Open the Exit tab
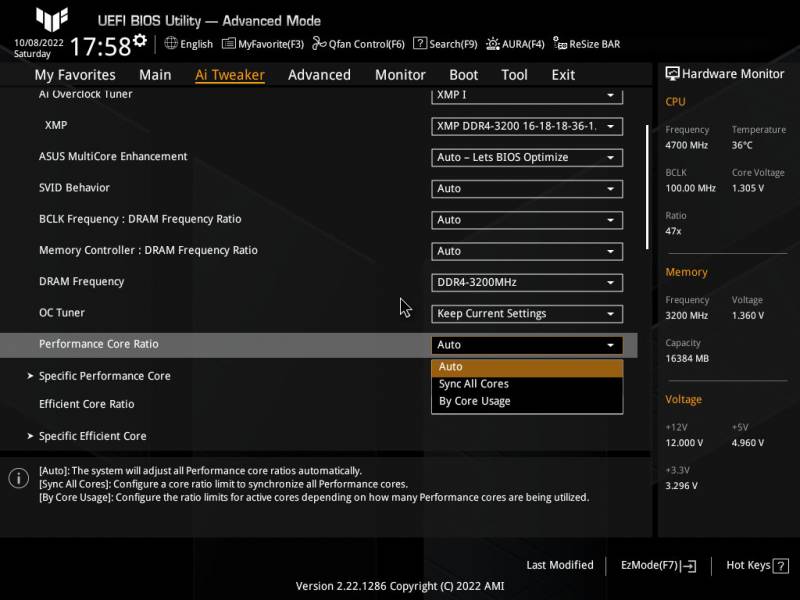Viewport: 800px width, 600px height. pos(563,75)
